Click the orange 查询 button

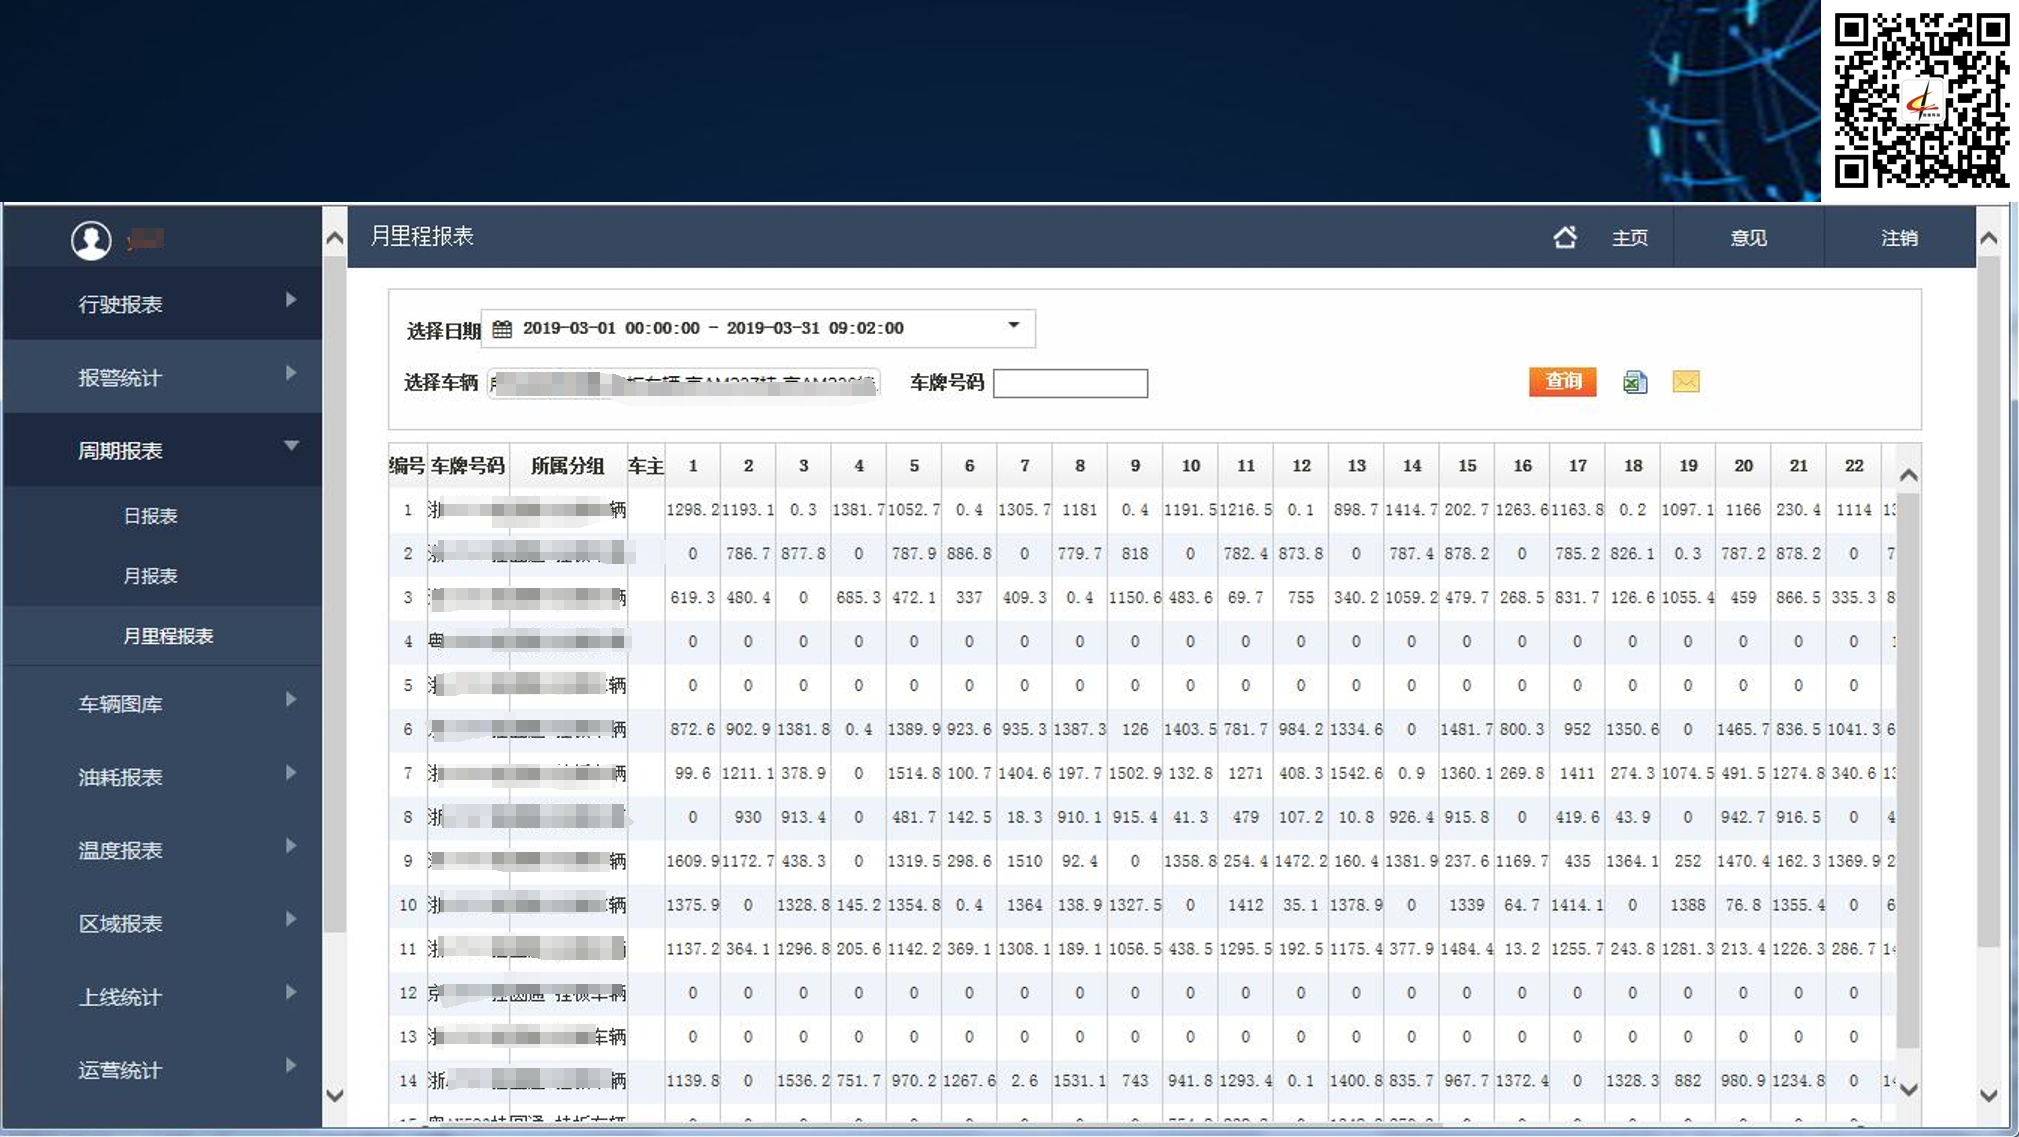[x=1562, y=382]
